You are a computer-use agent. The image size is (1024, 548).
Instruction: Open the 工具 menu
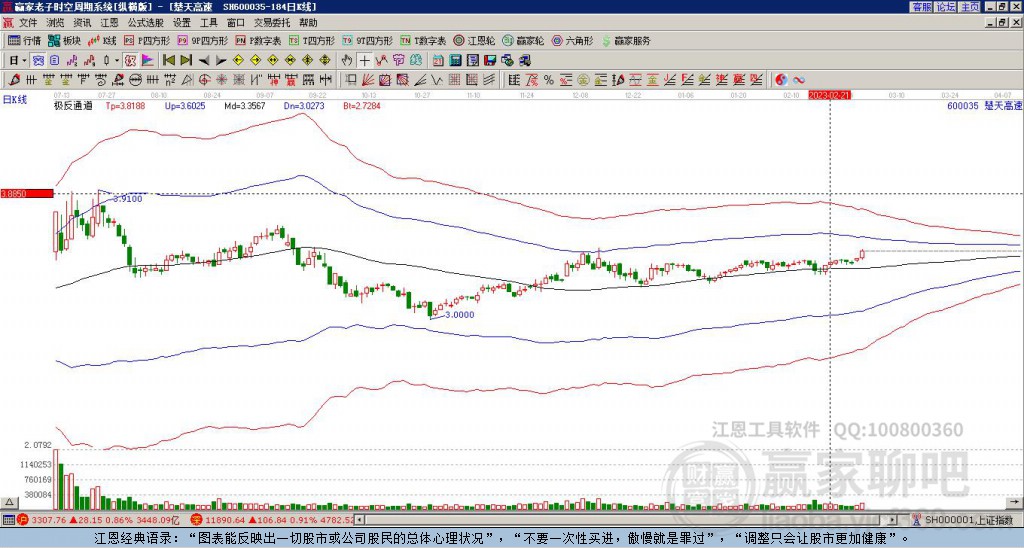[x=208, y=23]
